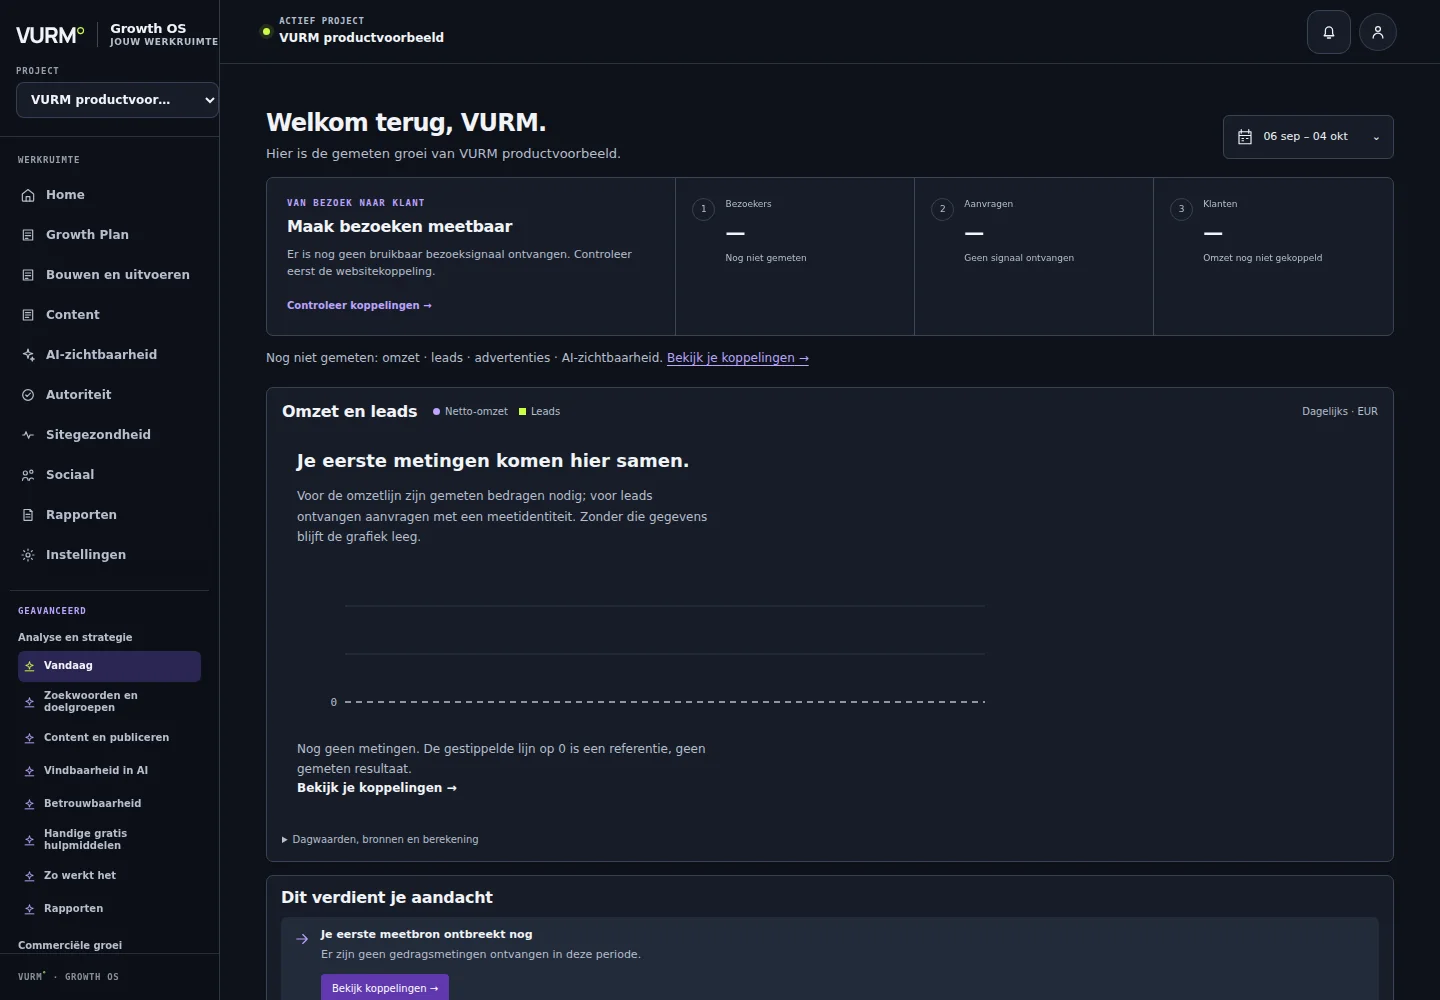Viewport: 1440px width, 1000px height.
Task: Click the Instellingen gear icon
Action: (28, 555)
